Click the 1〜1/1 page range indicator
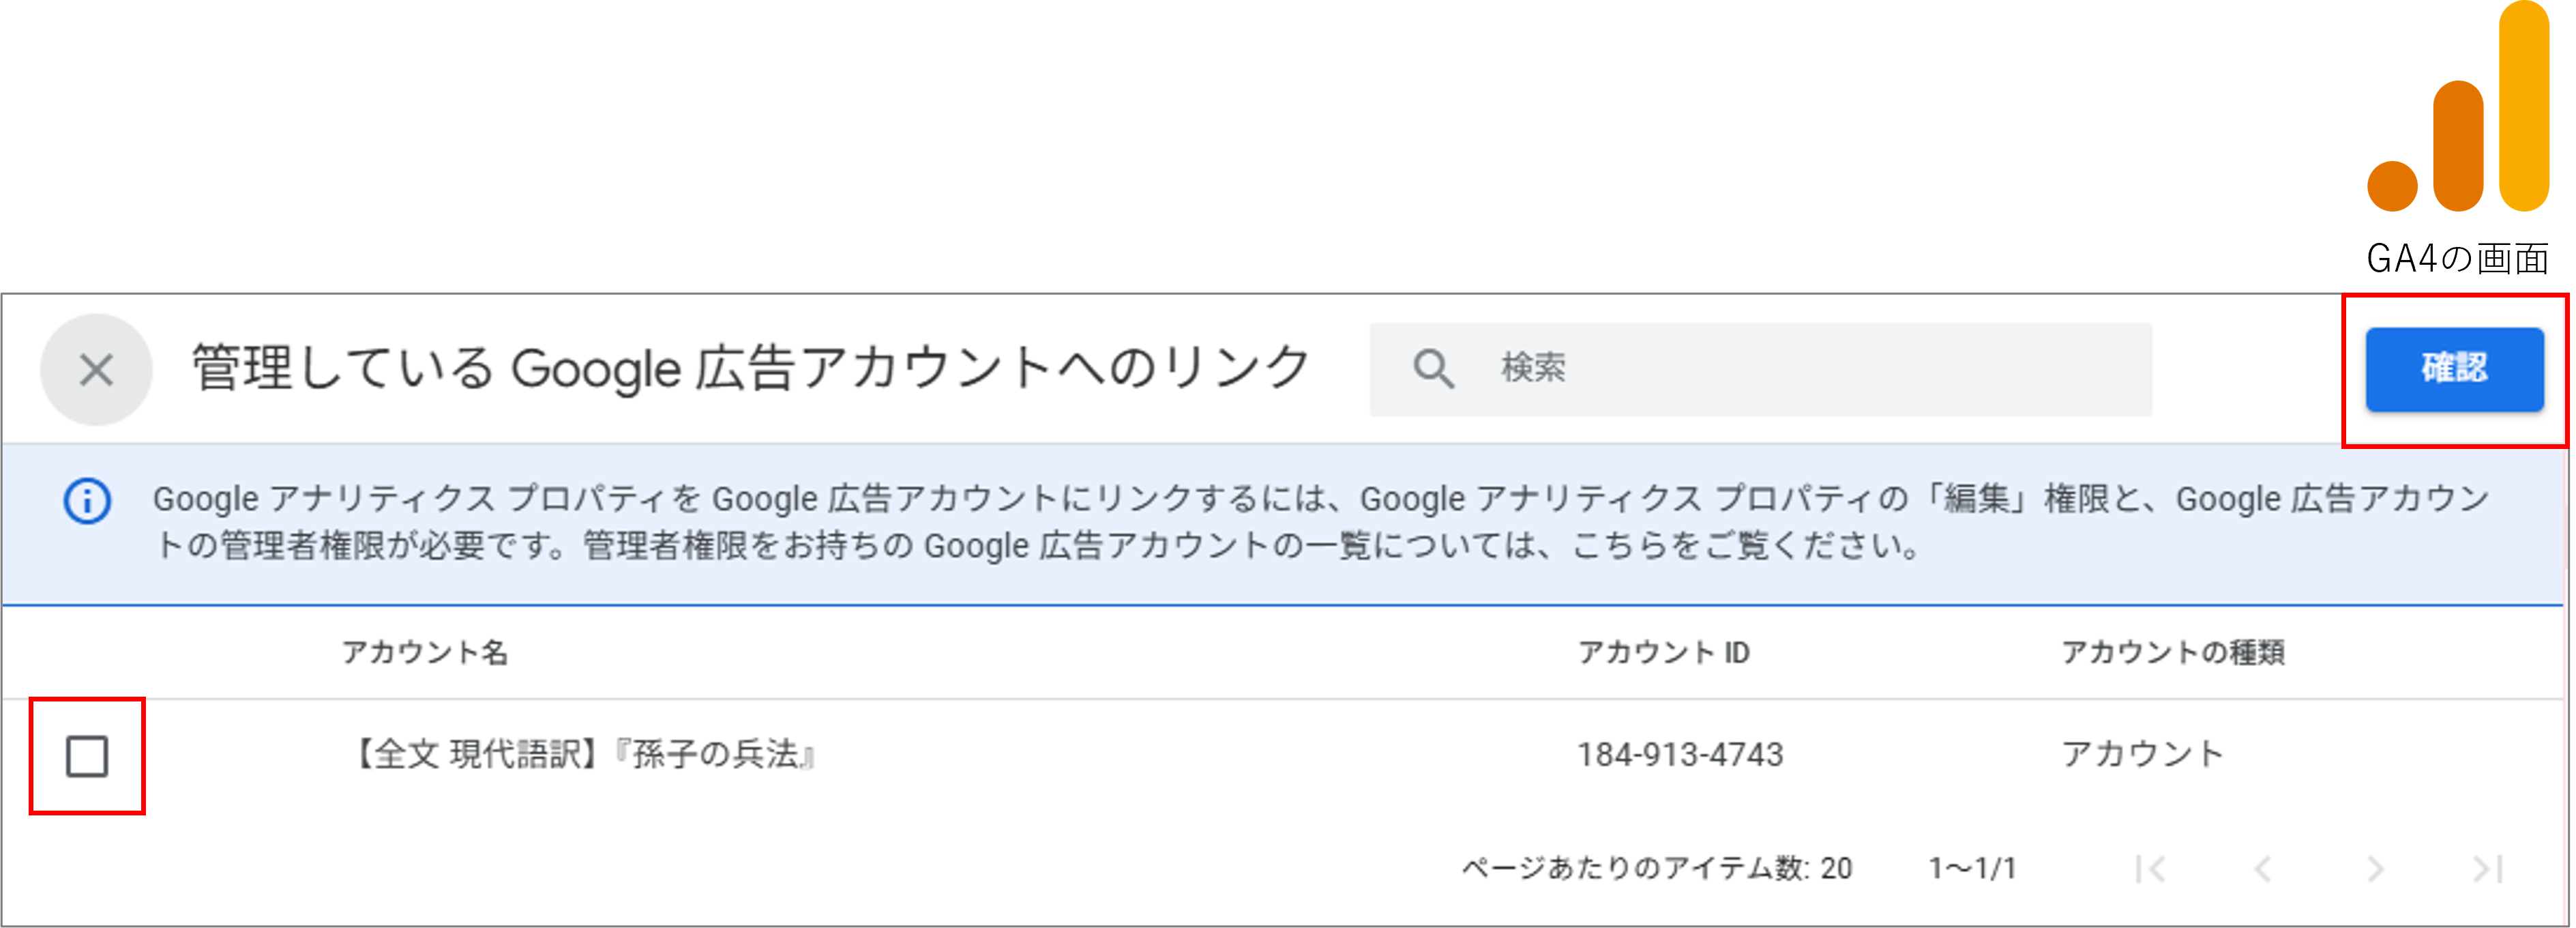2576x928 pixels. [x=1972, y=868]
